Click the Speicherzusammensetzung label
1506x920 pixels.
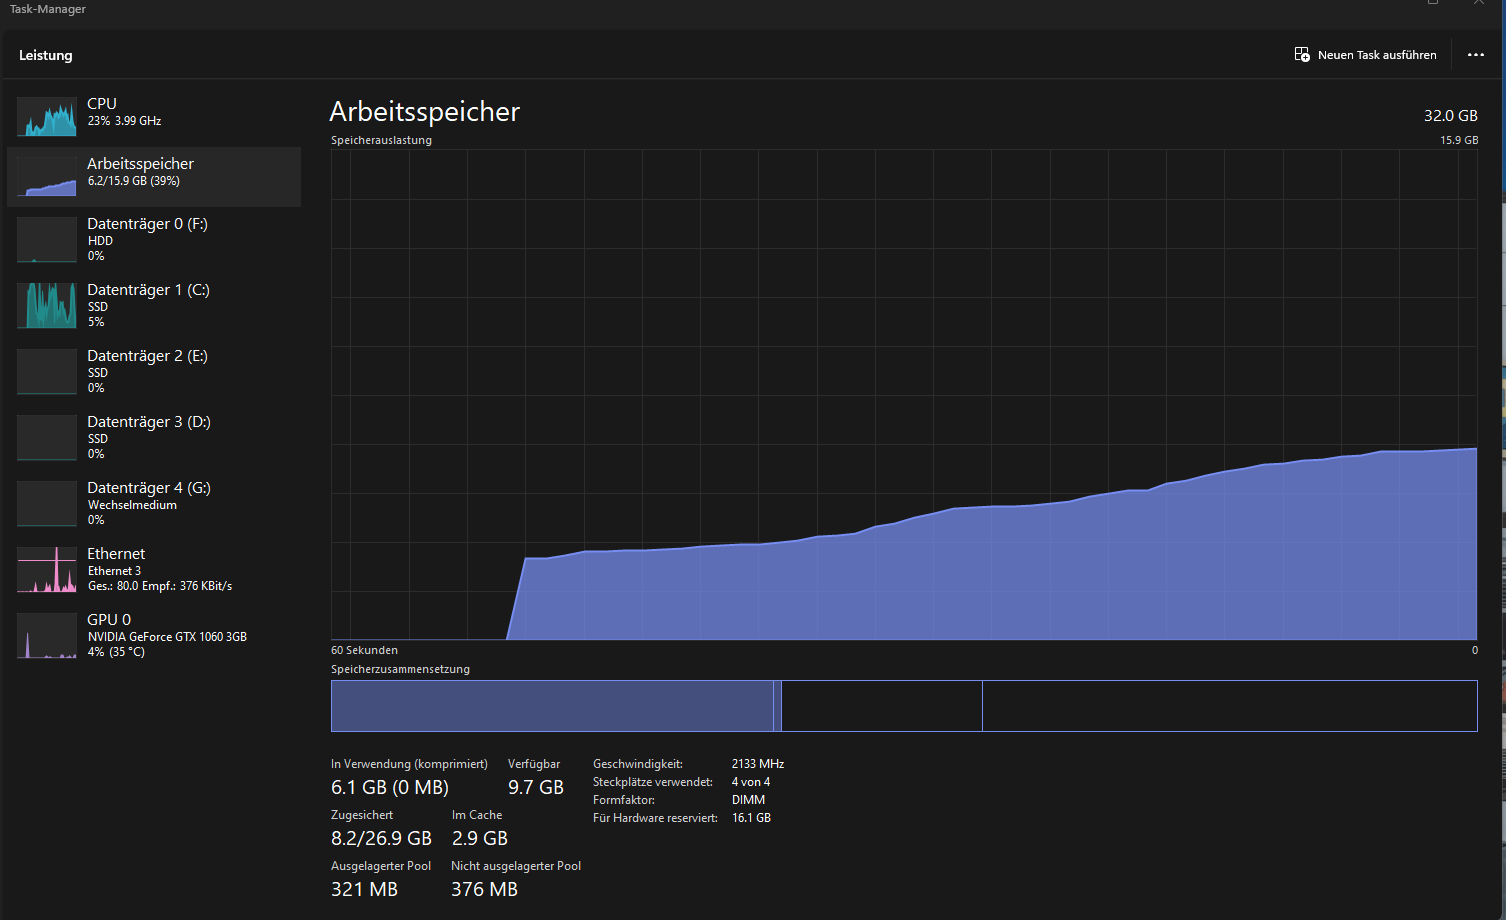click(400, 669)
